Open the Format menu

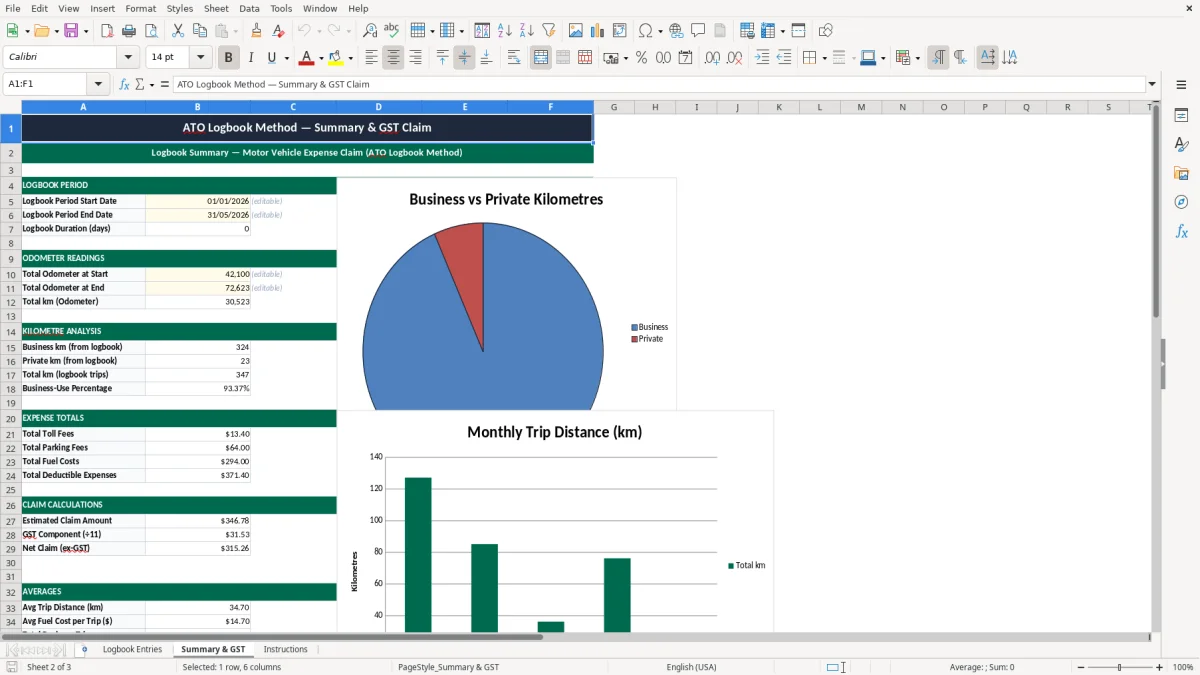point(140,8)
